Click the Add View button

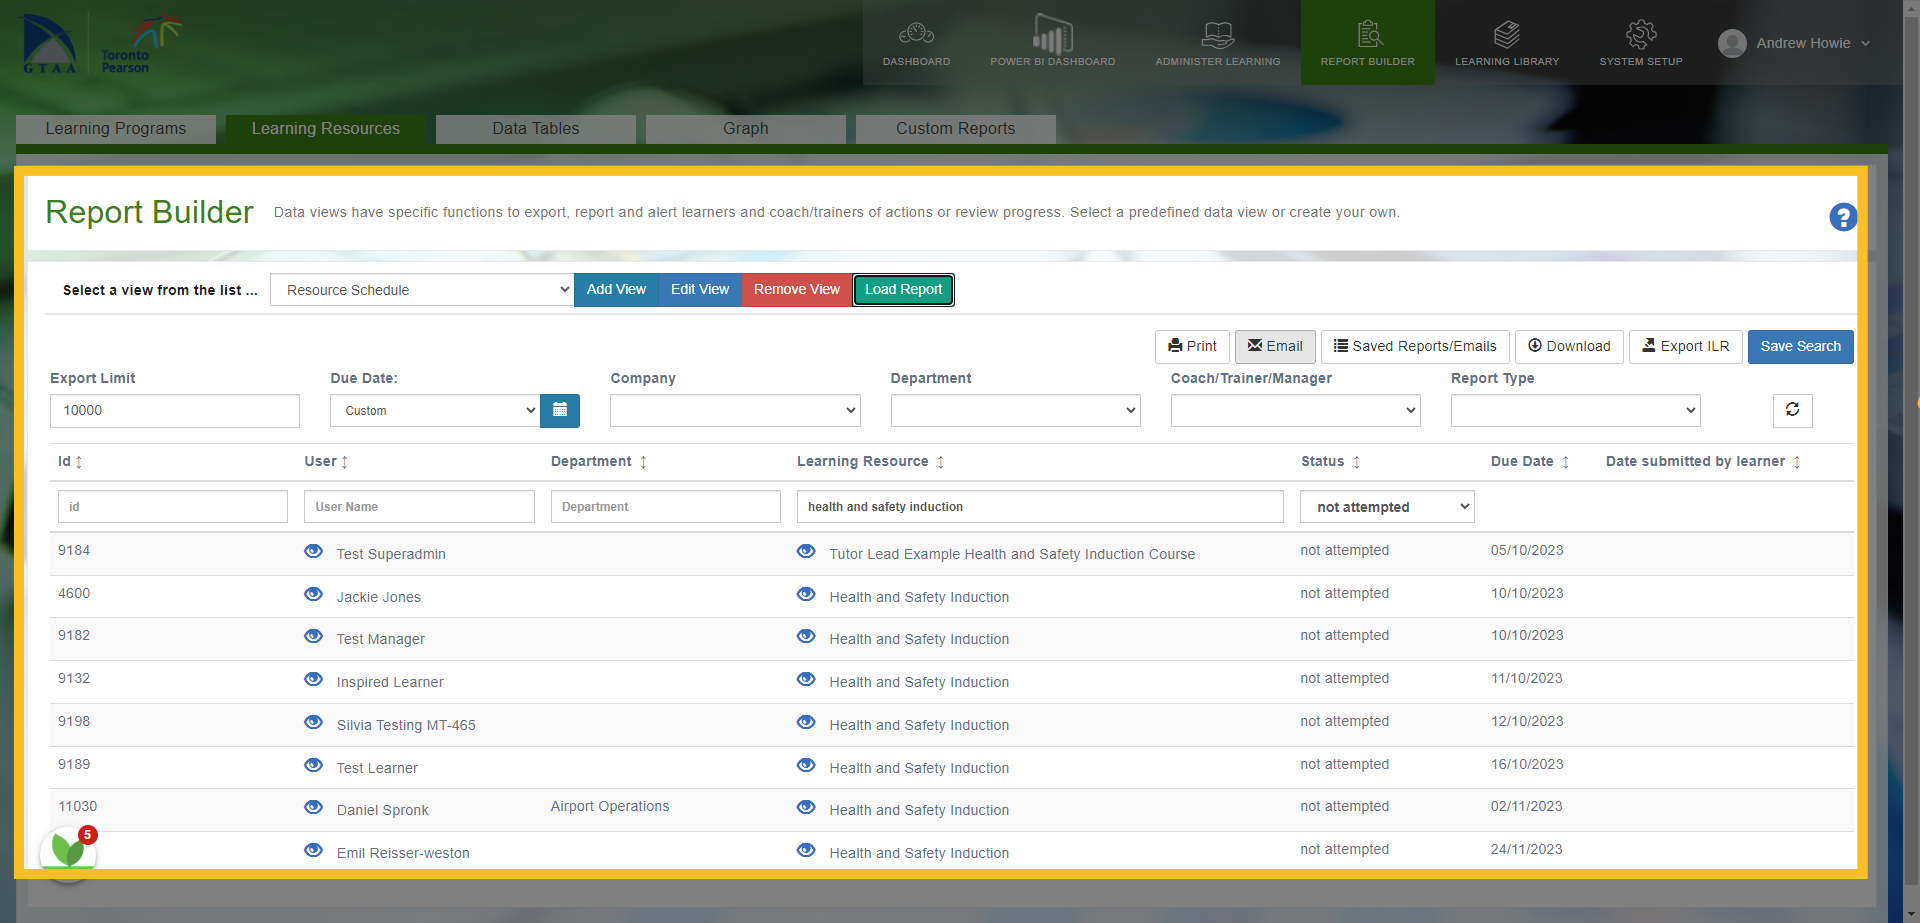point(616,290)
